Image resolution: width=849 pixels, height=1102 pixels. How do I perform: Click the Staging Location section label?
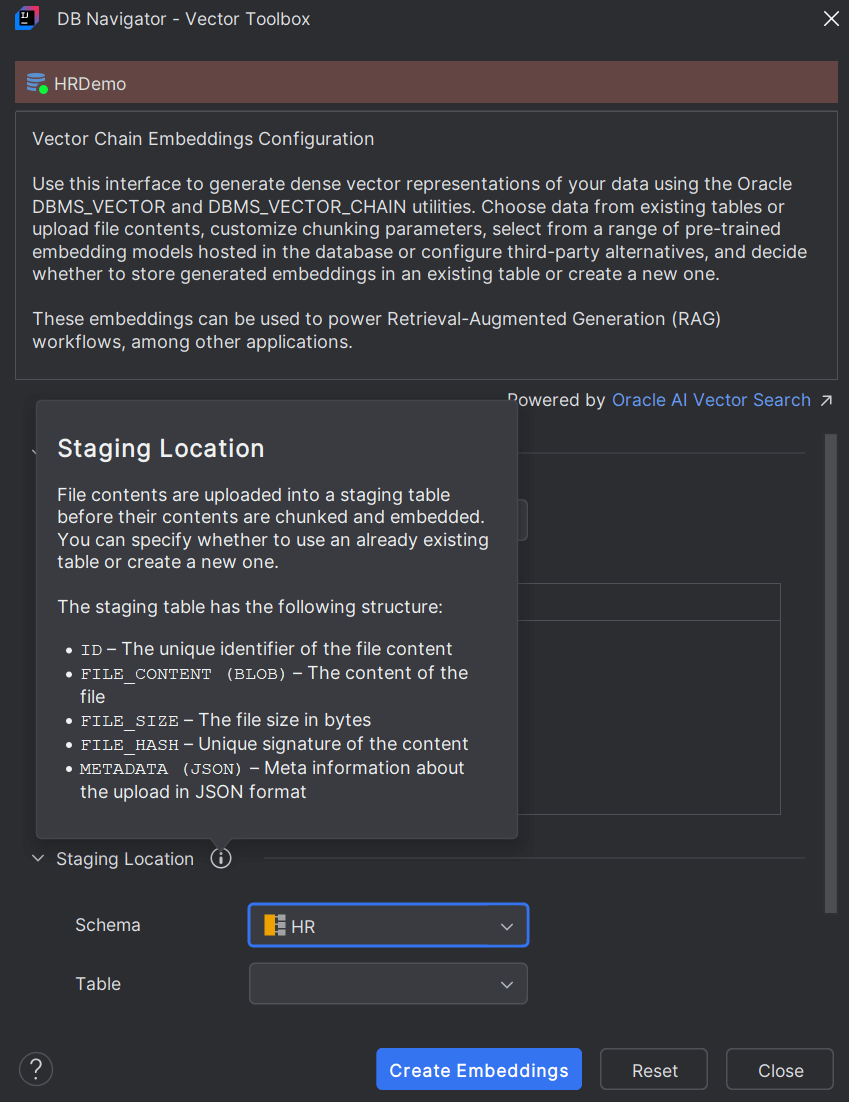[x=125, y=859]
